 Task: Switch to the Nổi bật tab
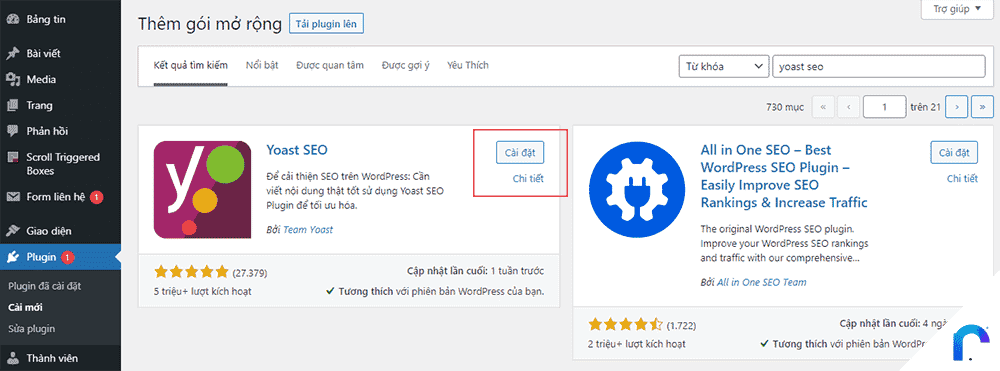click(x=262, y=65)
